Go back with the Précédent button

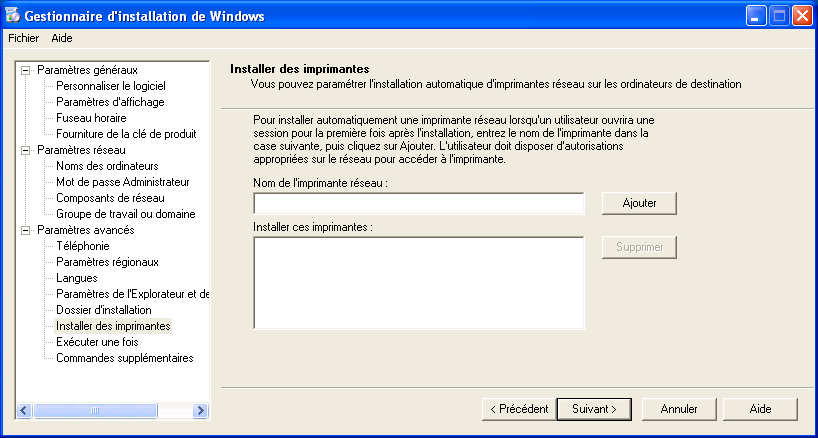pos(519,409)
